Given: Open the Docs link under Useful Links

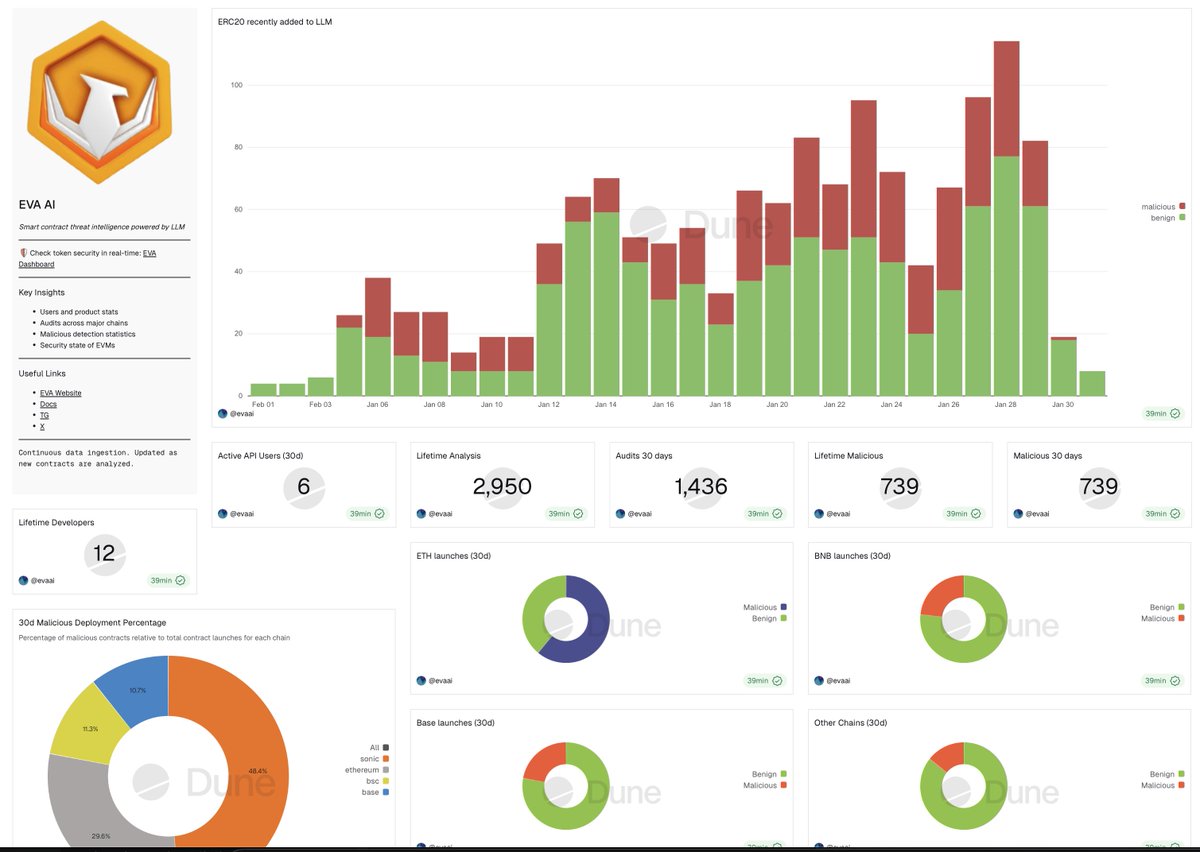Looking at the screenshot, I should (49, 404).
